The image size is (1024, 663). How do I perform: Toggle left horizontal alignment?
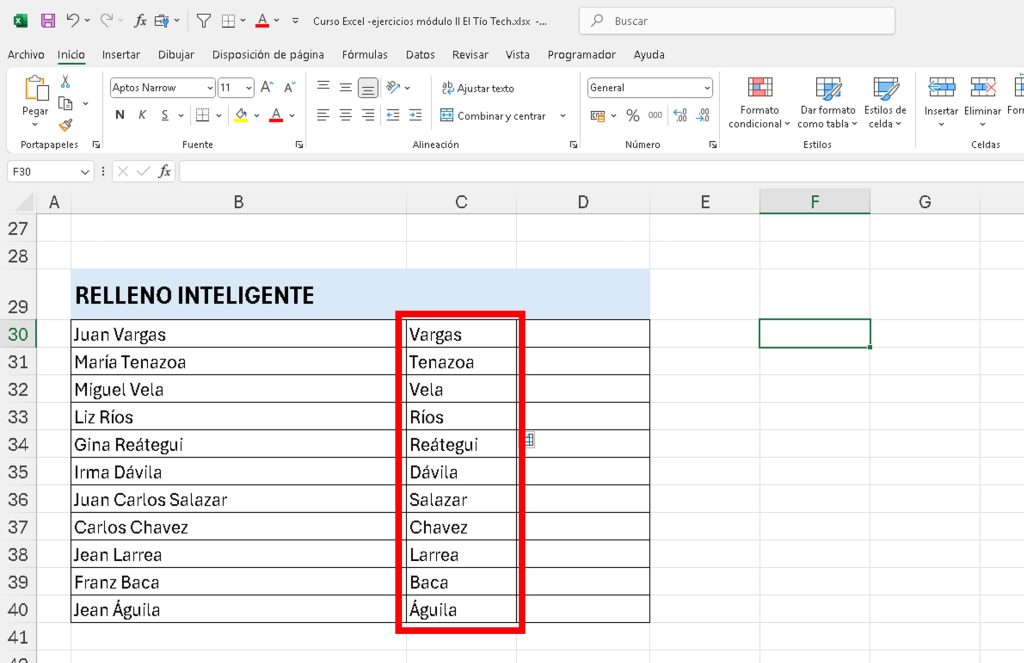coord(323,115)
